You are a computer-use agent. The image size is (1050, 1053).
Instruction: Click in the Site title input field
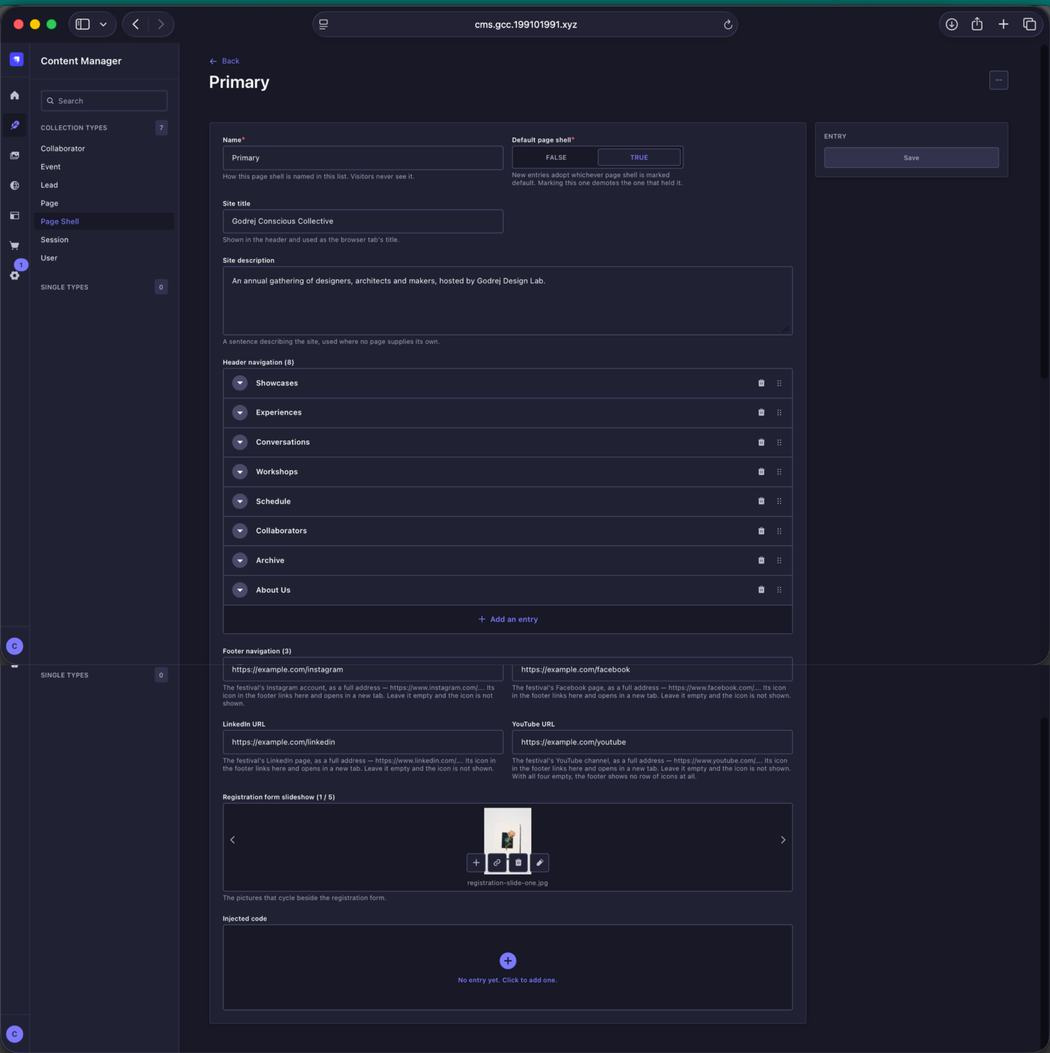click(363, 221)
